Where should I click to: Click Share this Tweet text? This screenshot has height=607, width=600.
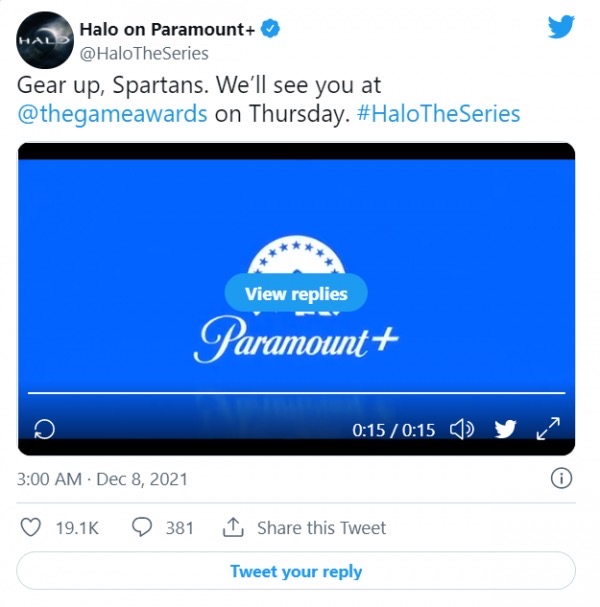[x=322, y=528]
